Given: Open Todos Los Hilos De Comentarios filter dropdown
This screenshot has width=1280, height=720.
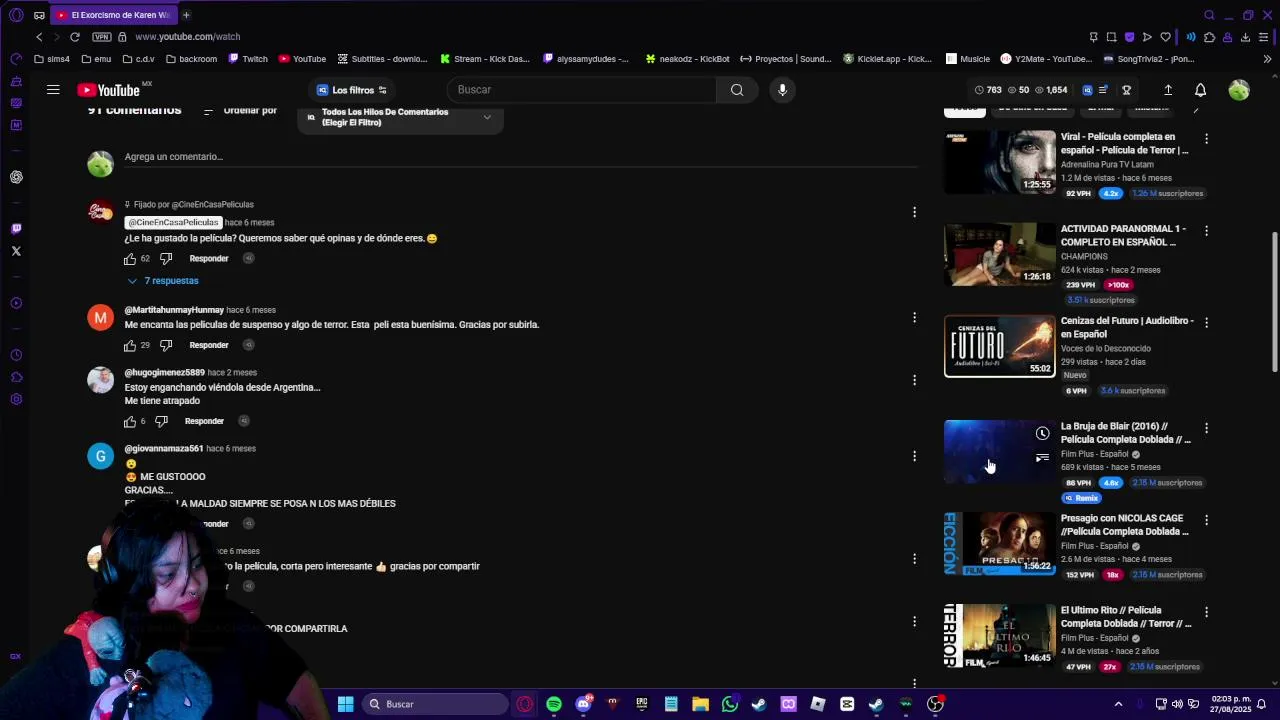Looking at the screenshot, I should point(400,117).
